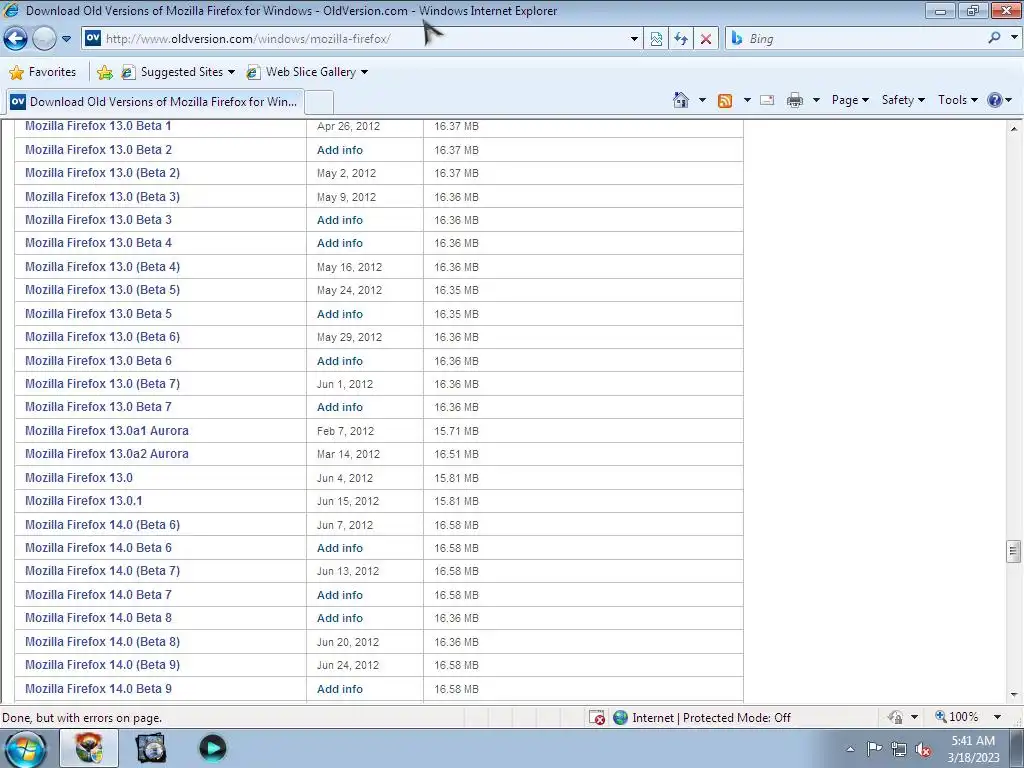Click the first pinned taskbar app icon
Image resolution: width=1024 pixels, height=768 pixels.
tap(89, 748)
